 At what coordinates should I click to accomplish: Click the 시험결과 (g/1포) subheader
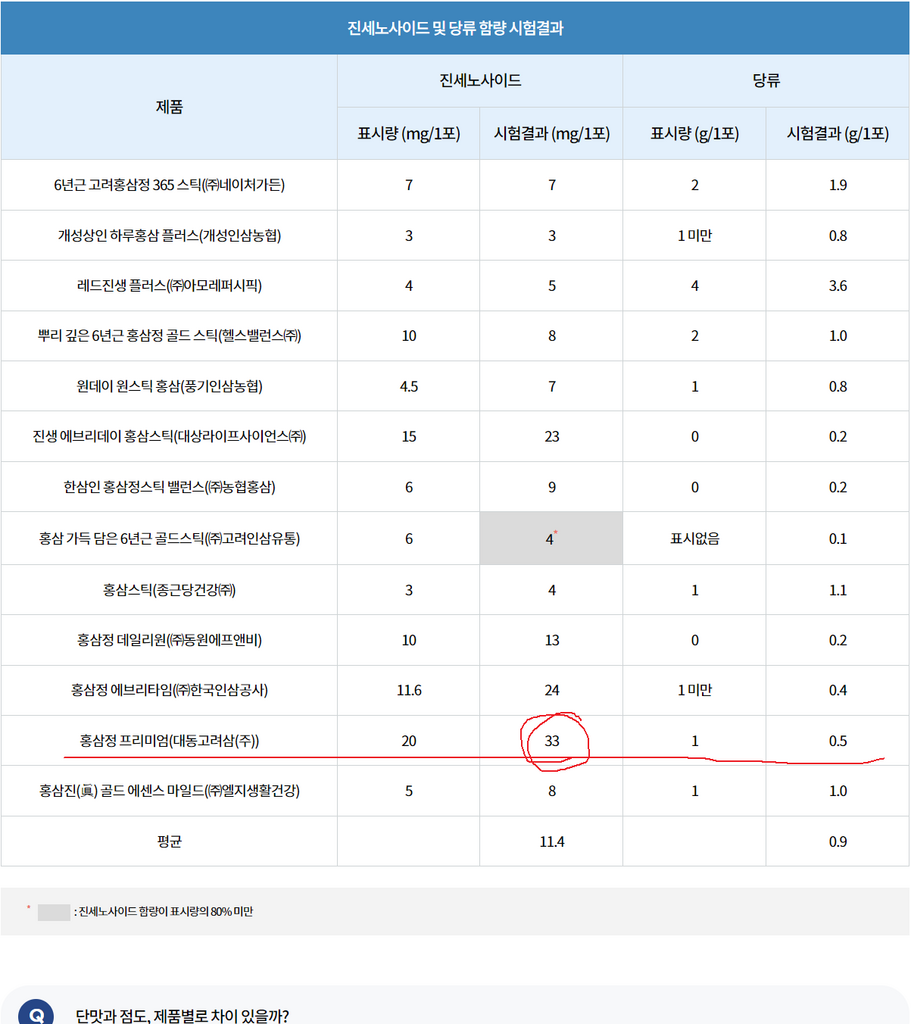(838, 133)
